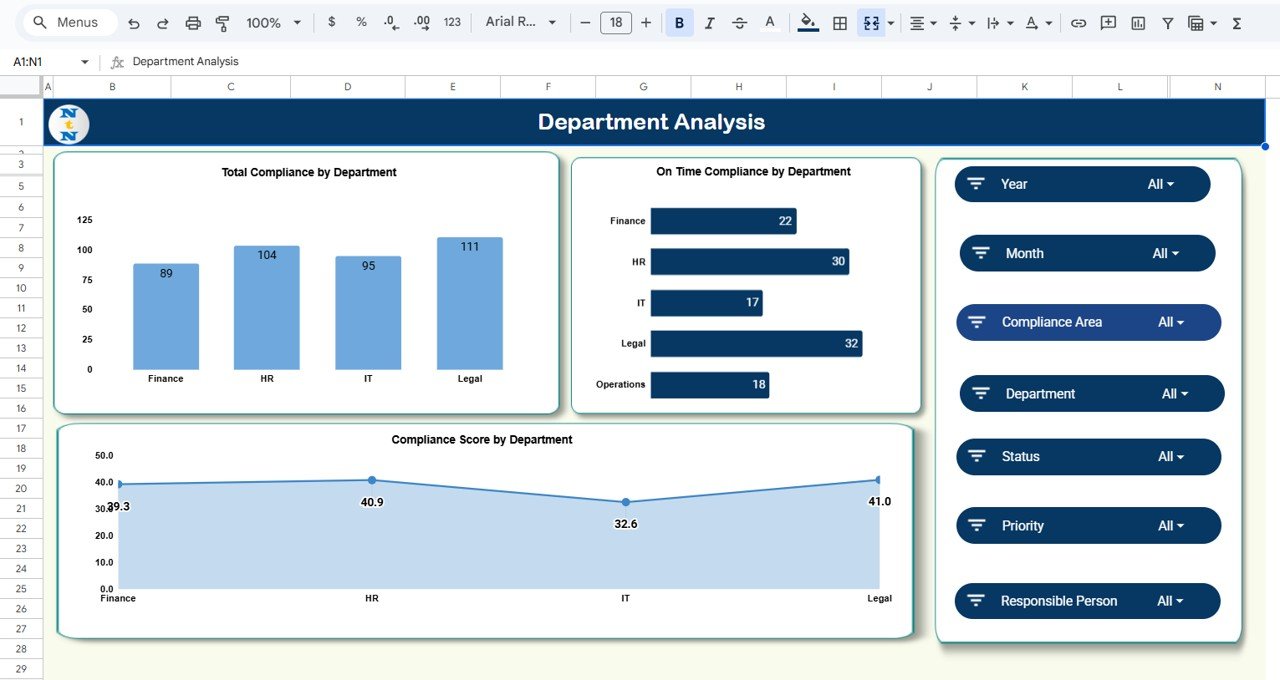This screenshot has height=680, width=1280.
Task: Open the Menus search
Action: click(67, 21)
